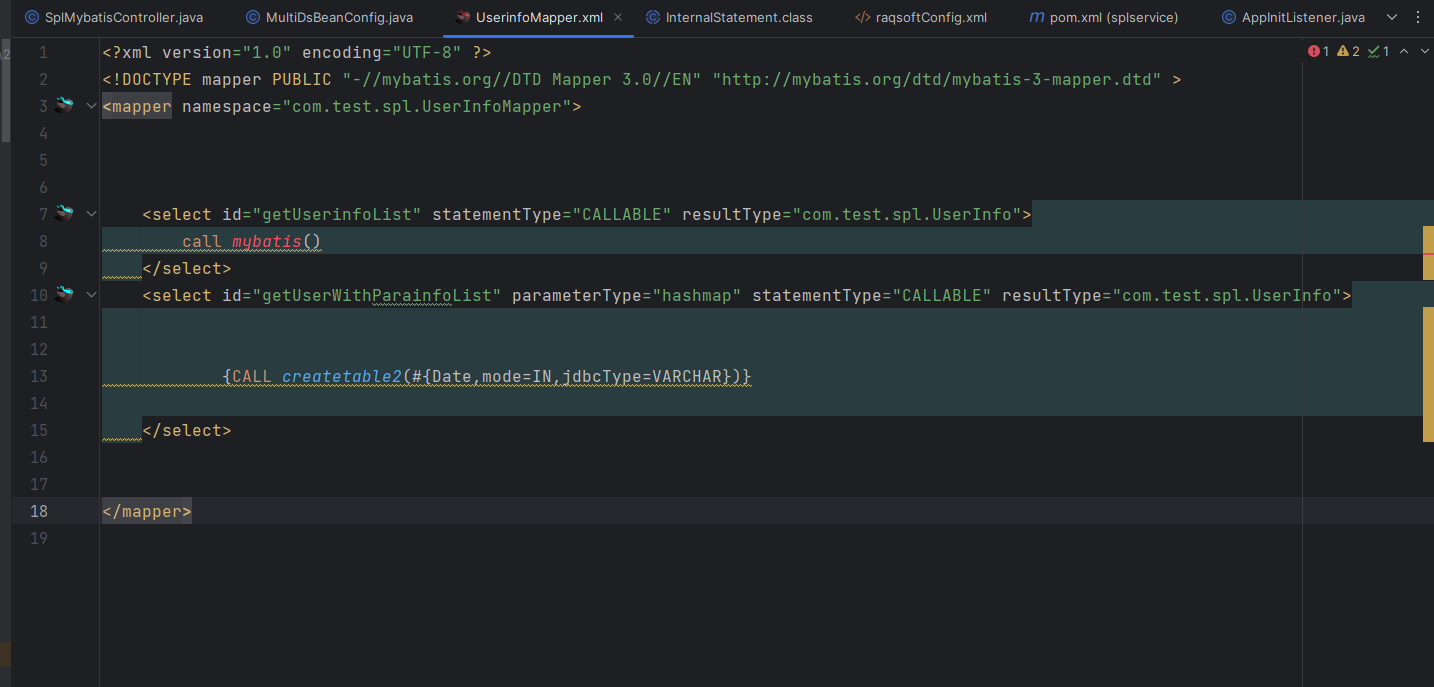Click the warning stripe marker beside line 13
The width and height of the screenshot is (1434, 687).
coord(1428,374)
